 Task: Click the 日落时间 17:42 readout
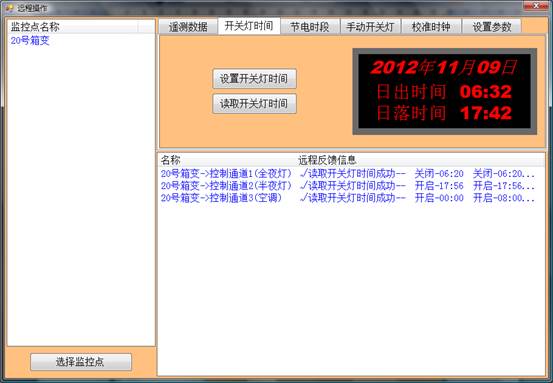(444, 113)
